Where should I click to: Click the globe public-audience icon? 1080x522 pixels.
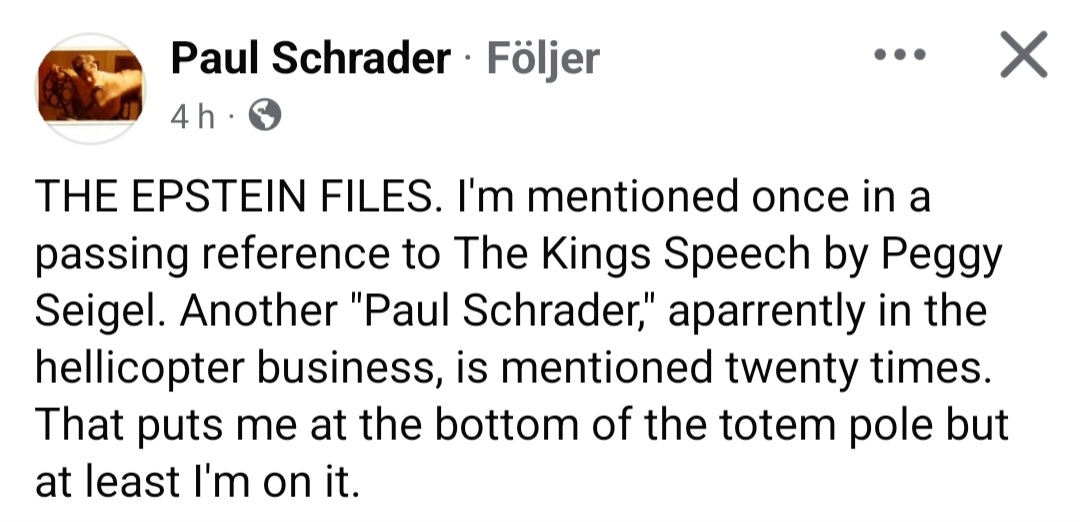click(264, 118)
